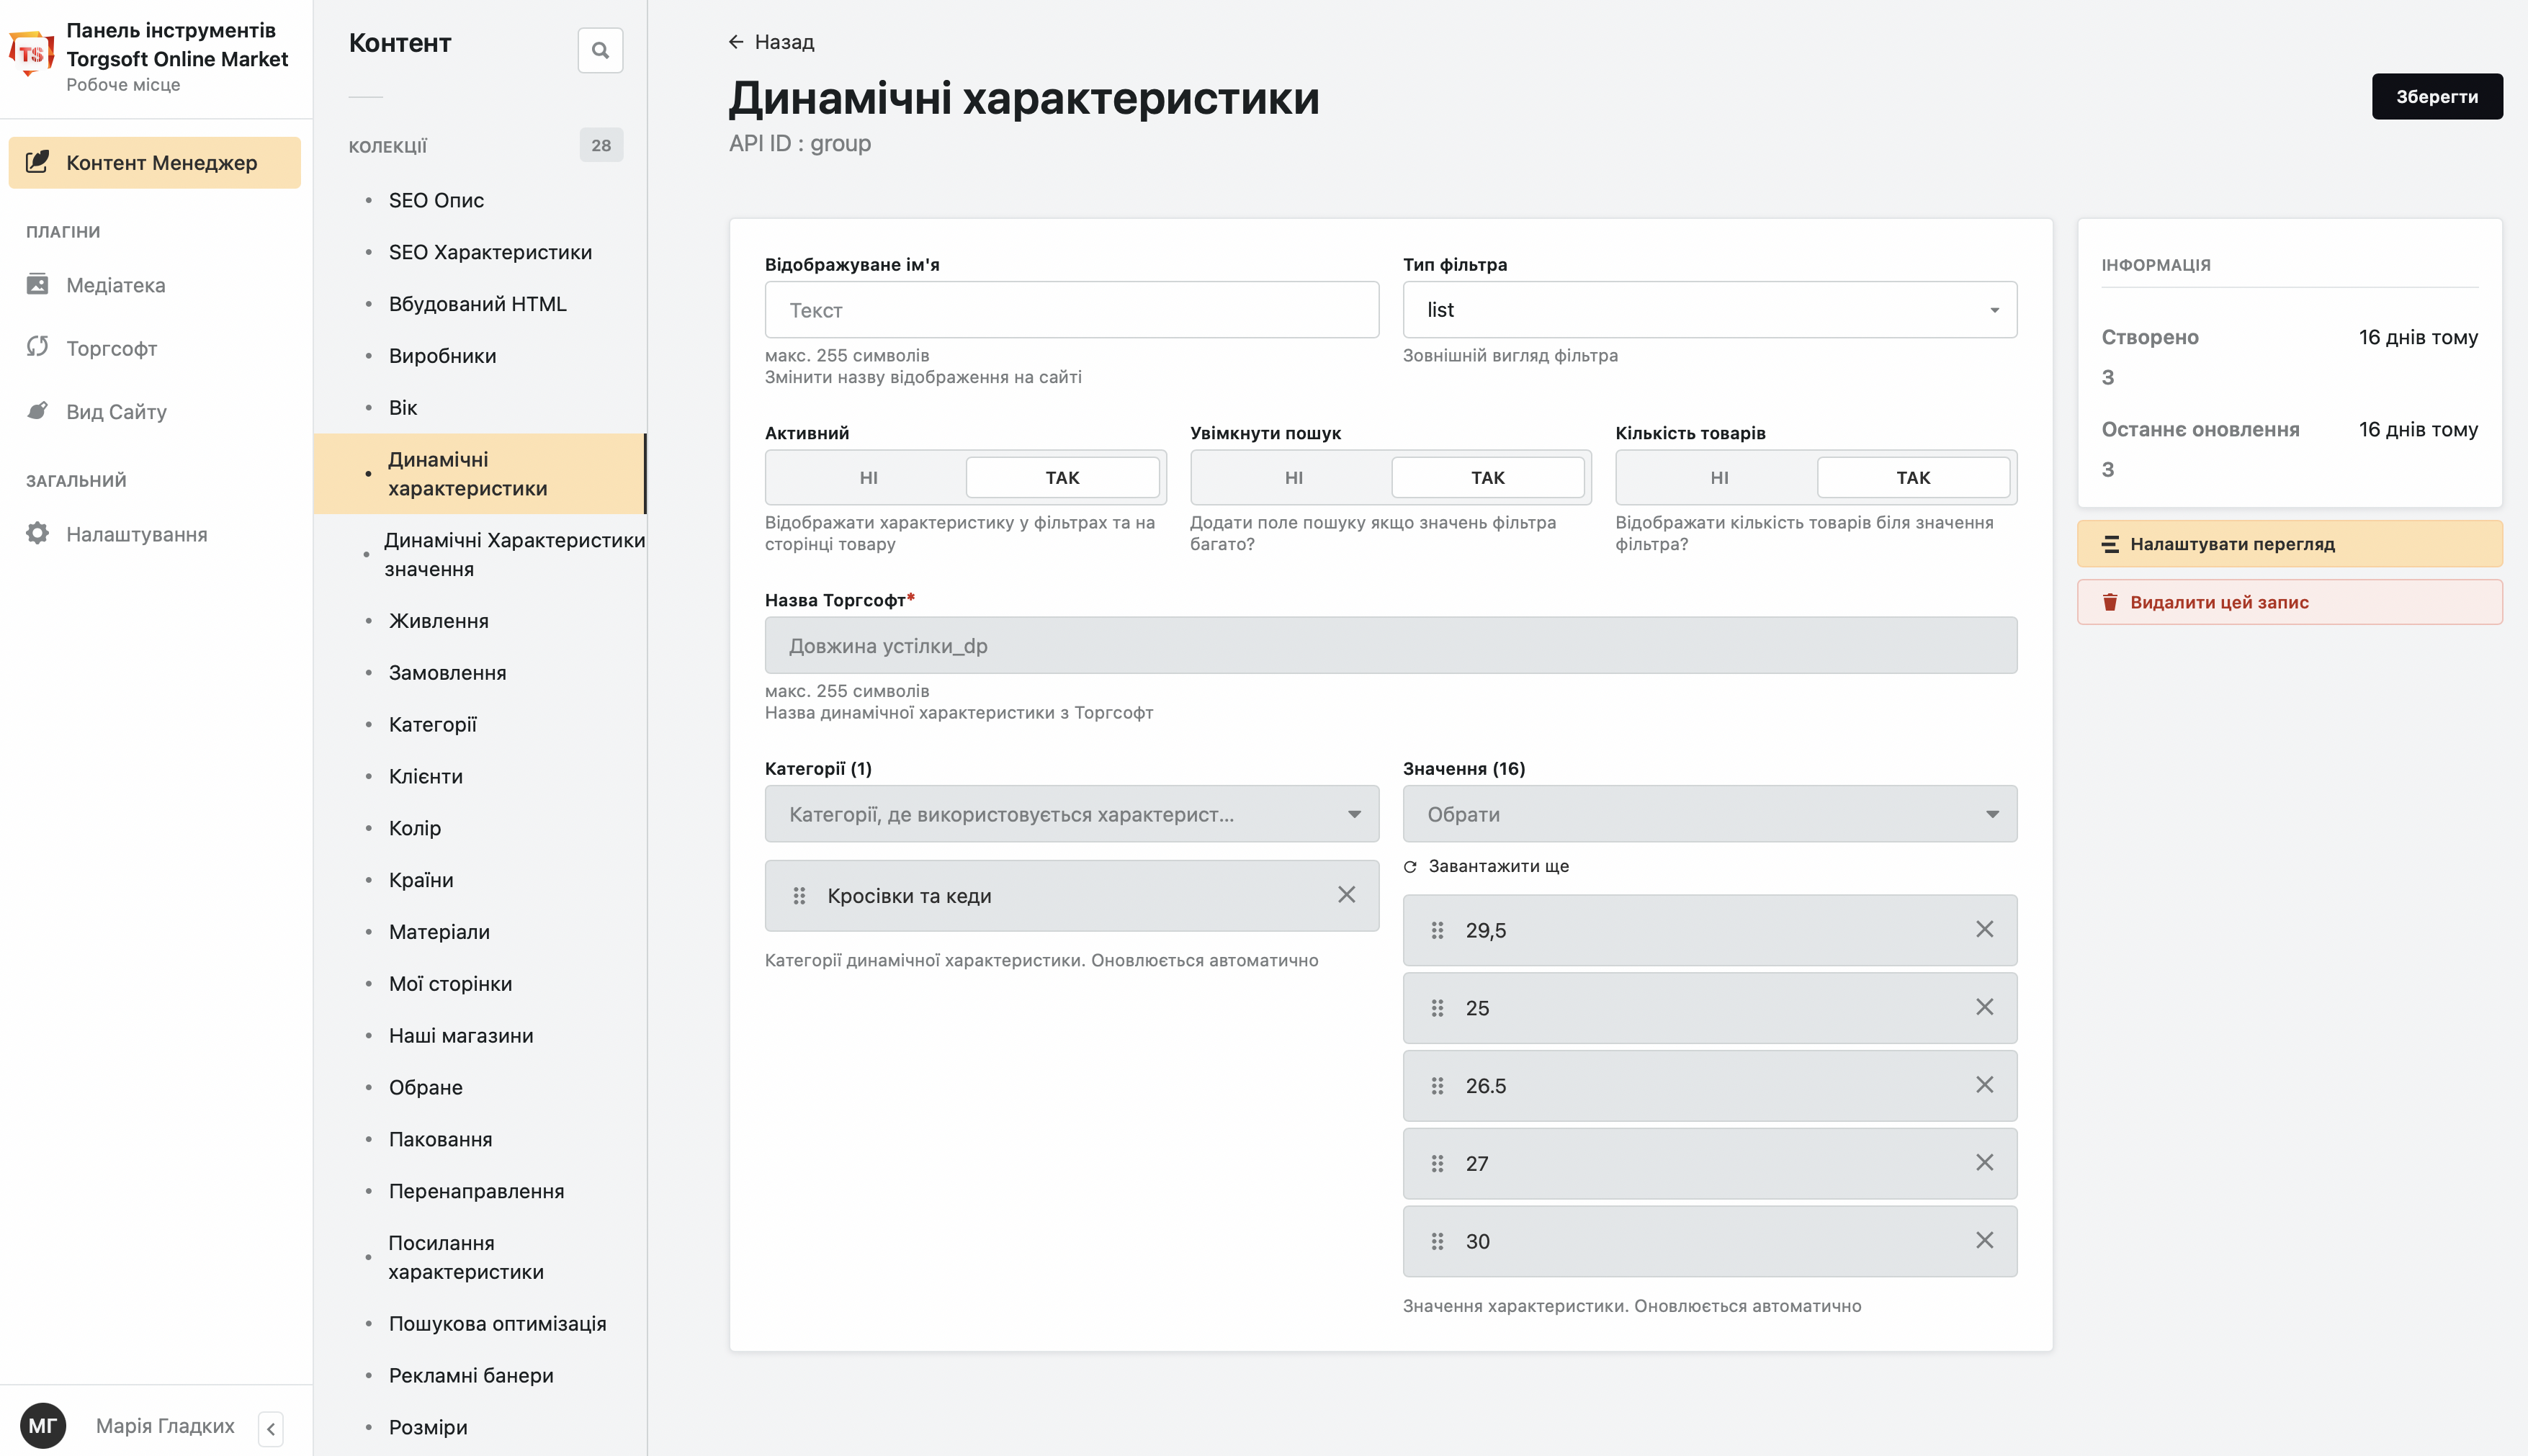This screenshot has height=1456, width=2528.
Task: Click the Контент Менеджер edit icon
Action: [x=37, y=162]
